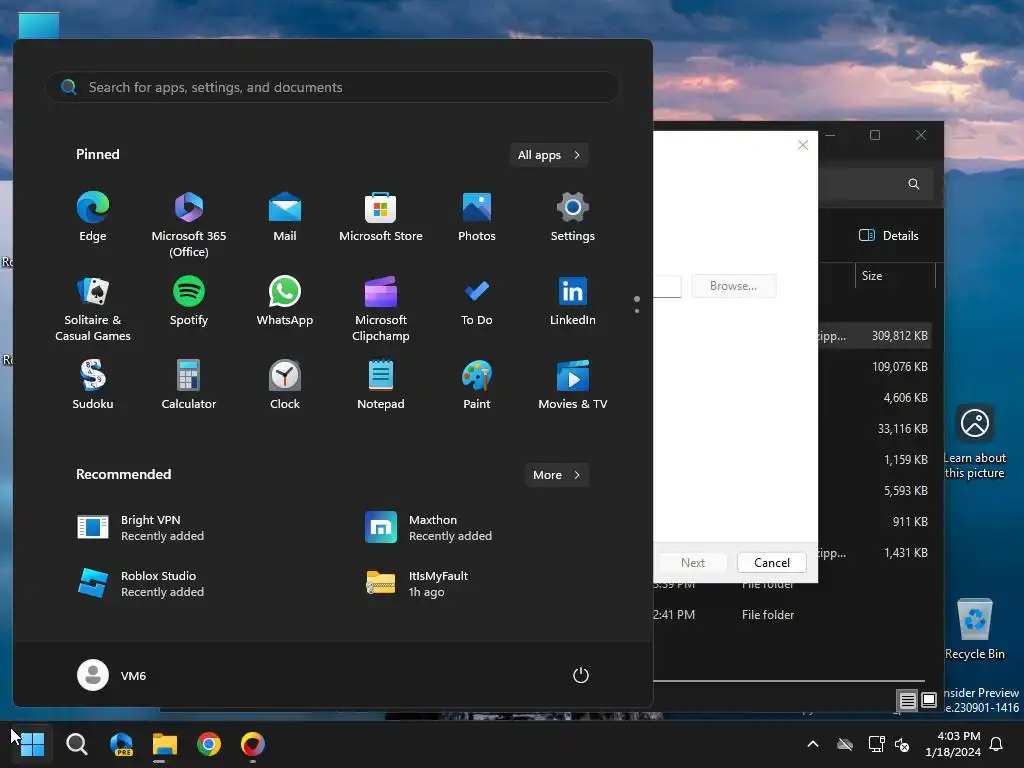Go to next pinned apps page dot
Screen dimensions: 1024x768
pyautogui.click(x=637, y=311)
